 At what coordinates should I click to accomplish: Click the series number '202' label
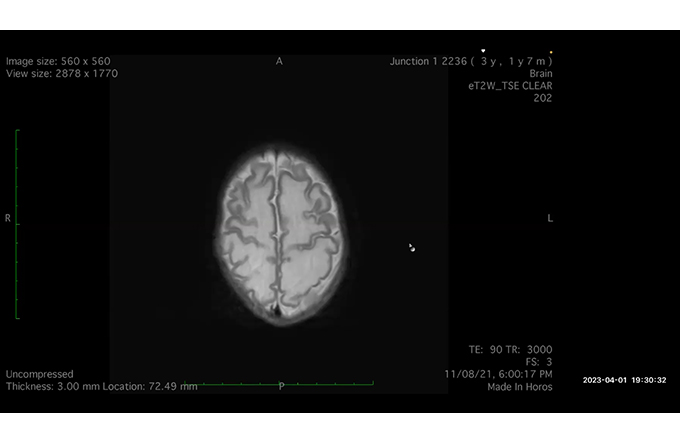pos(543,98)
